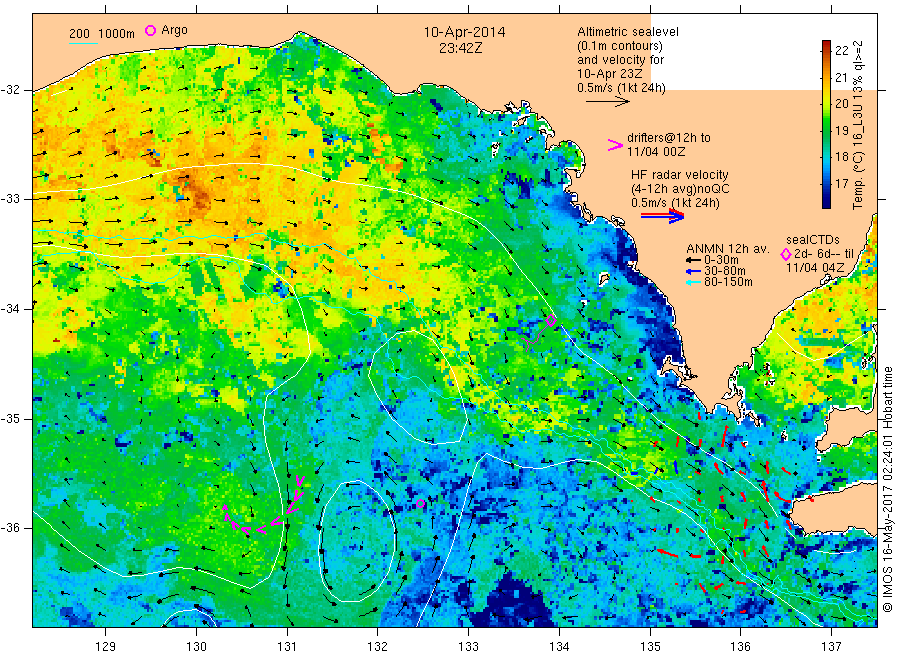Viewport: 900px width, 660px height.
Task: Click the 'HF radar velocity' label
Action: [x=680, y=175]
